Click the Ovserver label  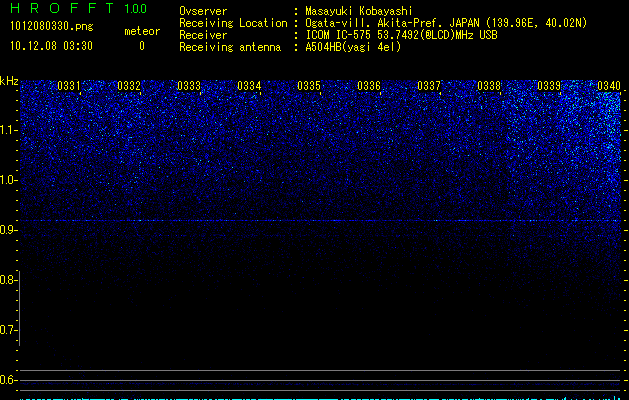pyautogui.click(x=203, y=11)
